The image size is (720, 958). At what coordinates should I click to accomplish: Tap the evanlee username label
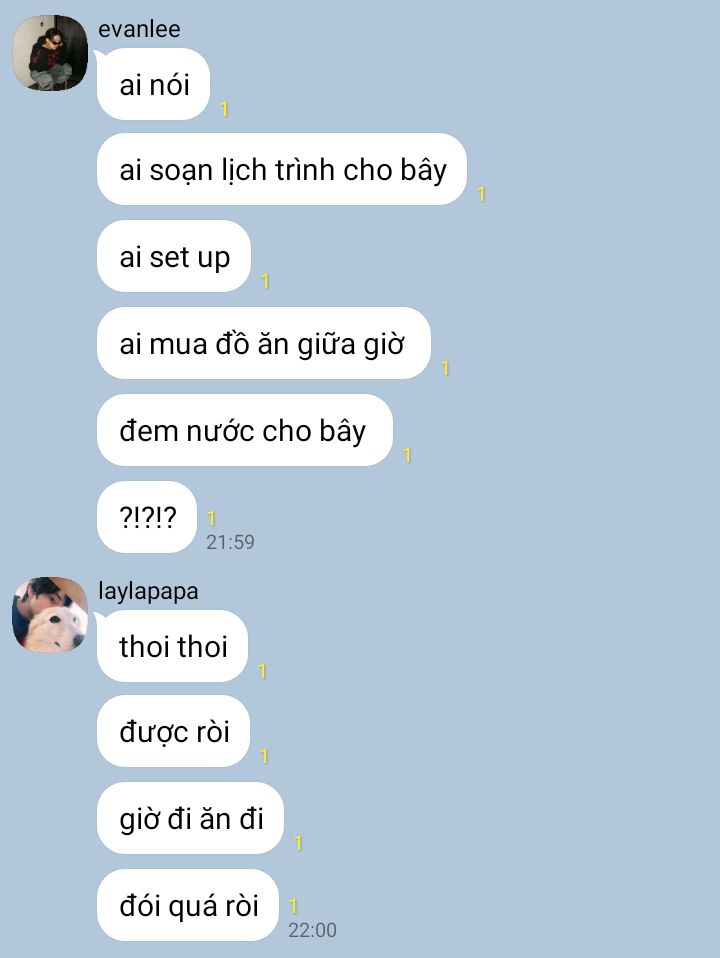click(x=139, y=29)
